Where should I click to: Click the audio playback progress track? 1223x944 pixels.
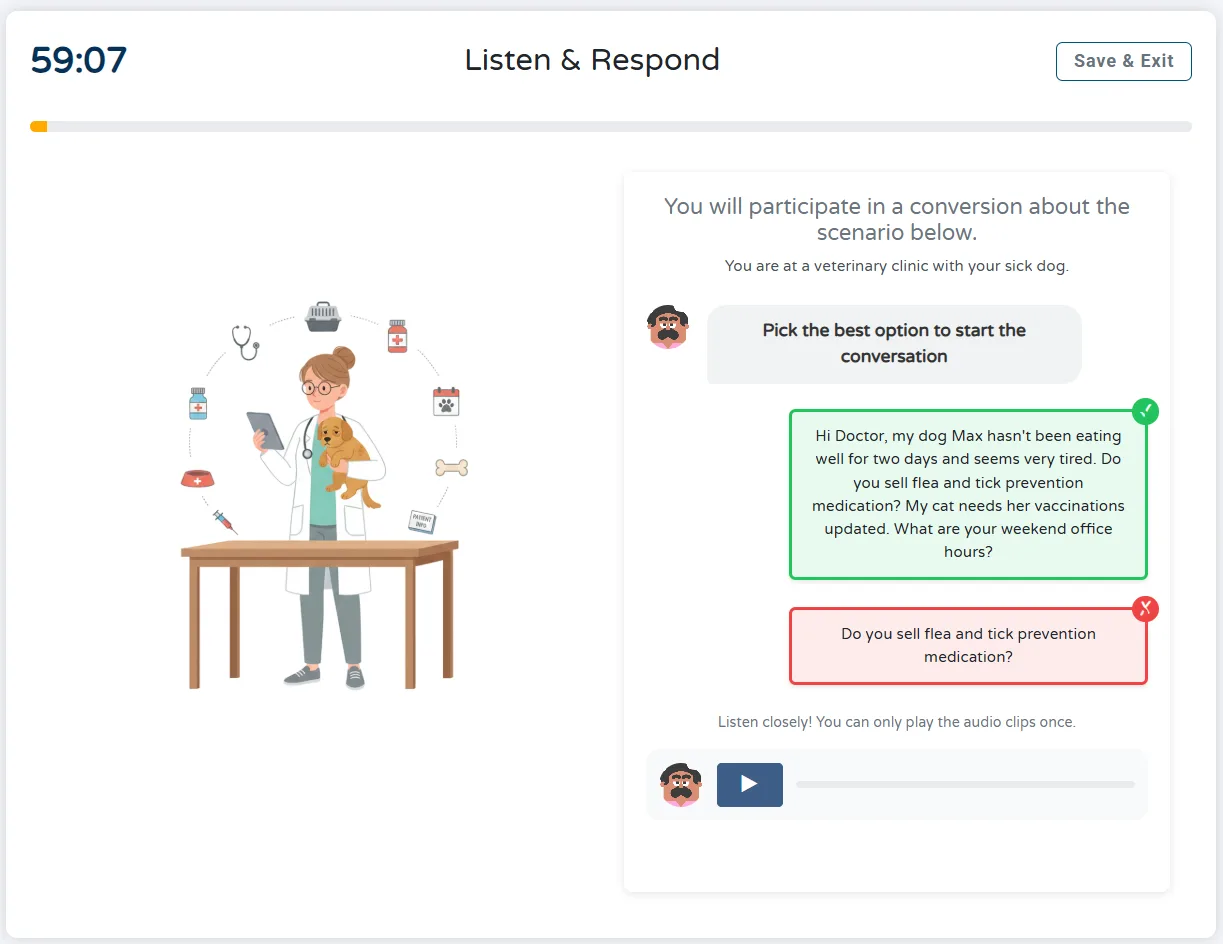click(x=963, y=785)
